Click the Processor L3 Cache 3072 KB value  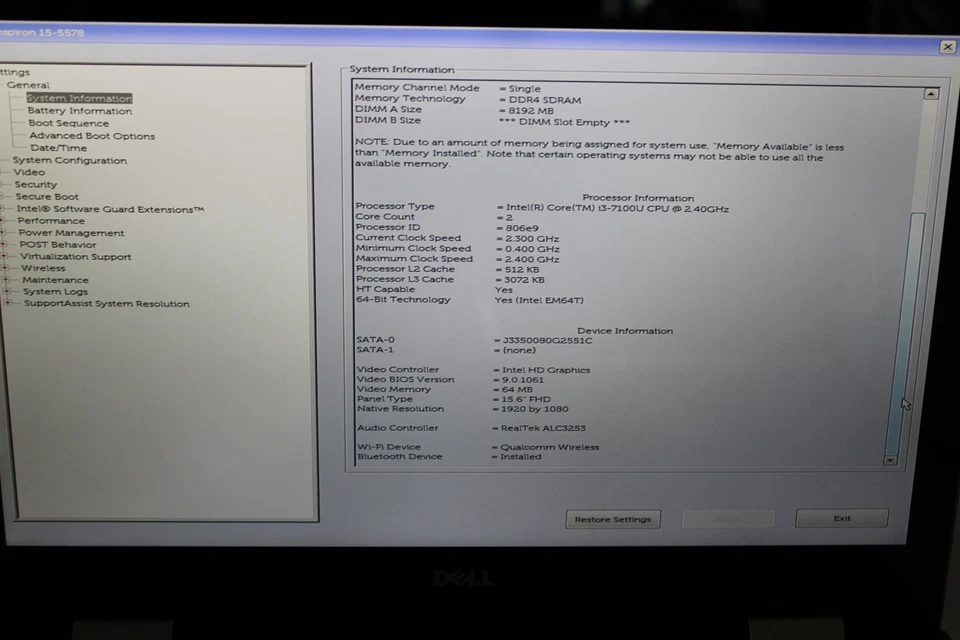[x=525, y=280]
